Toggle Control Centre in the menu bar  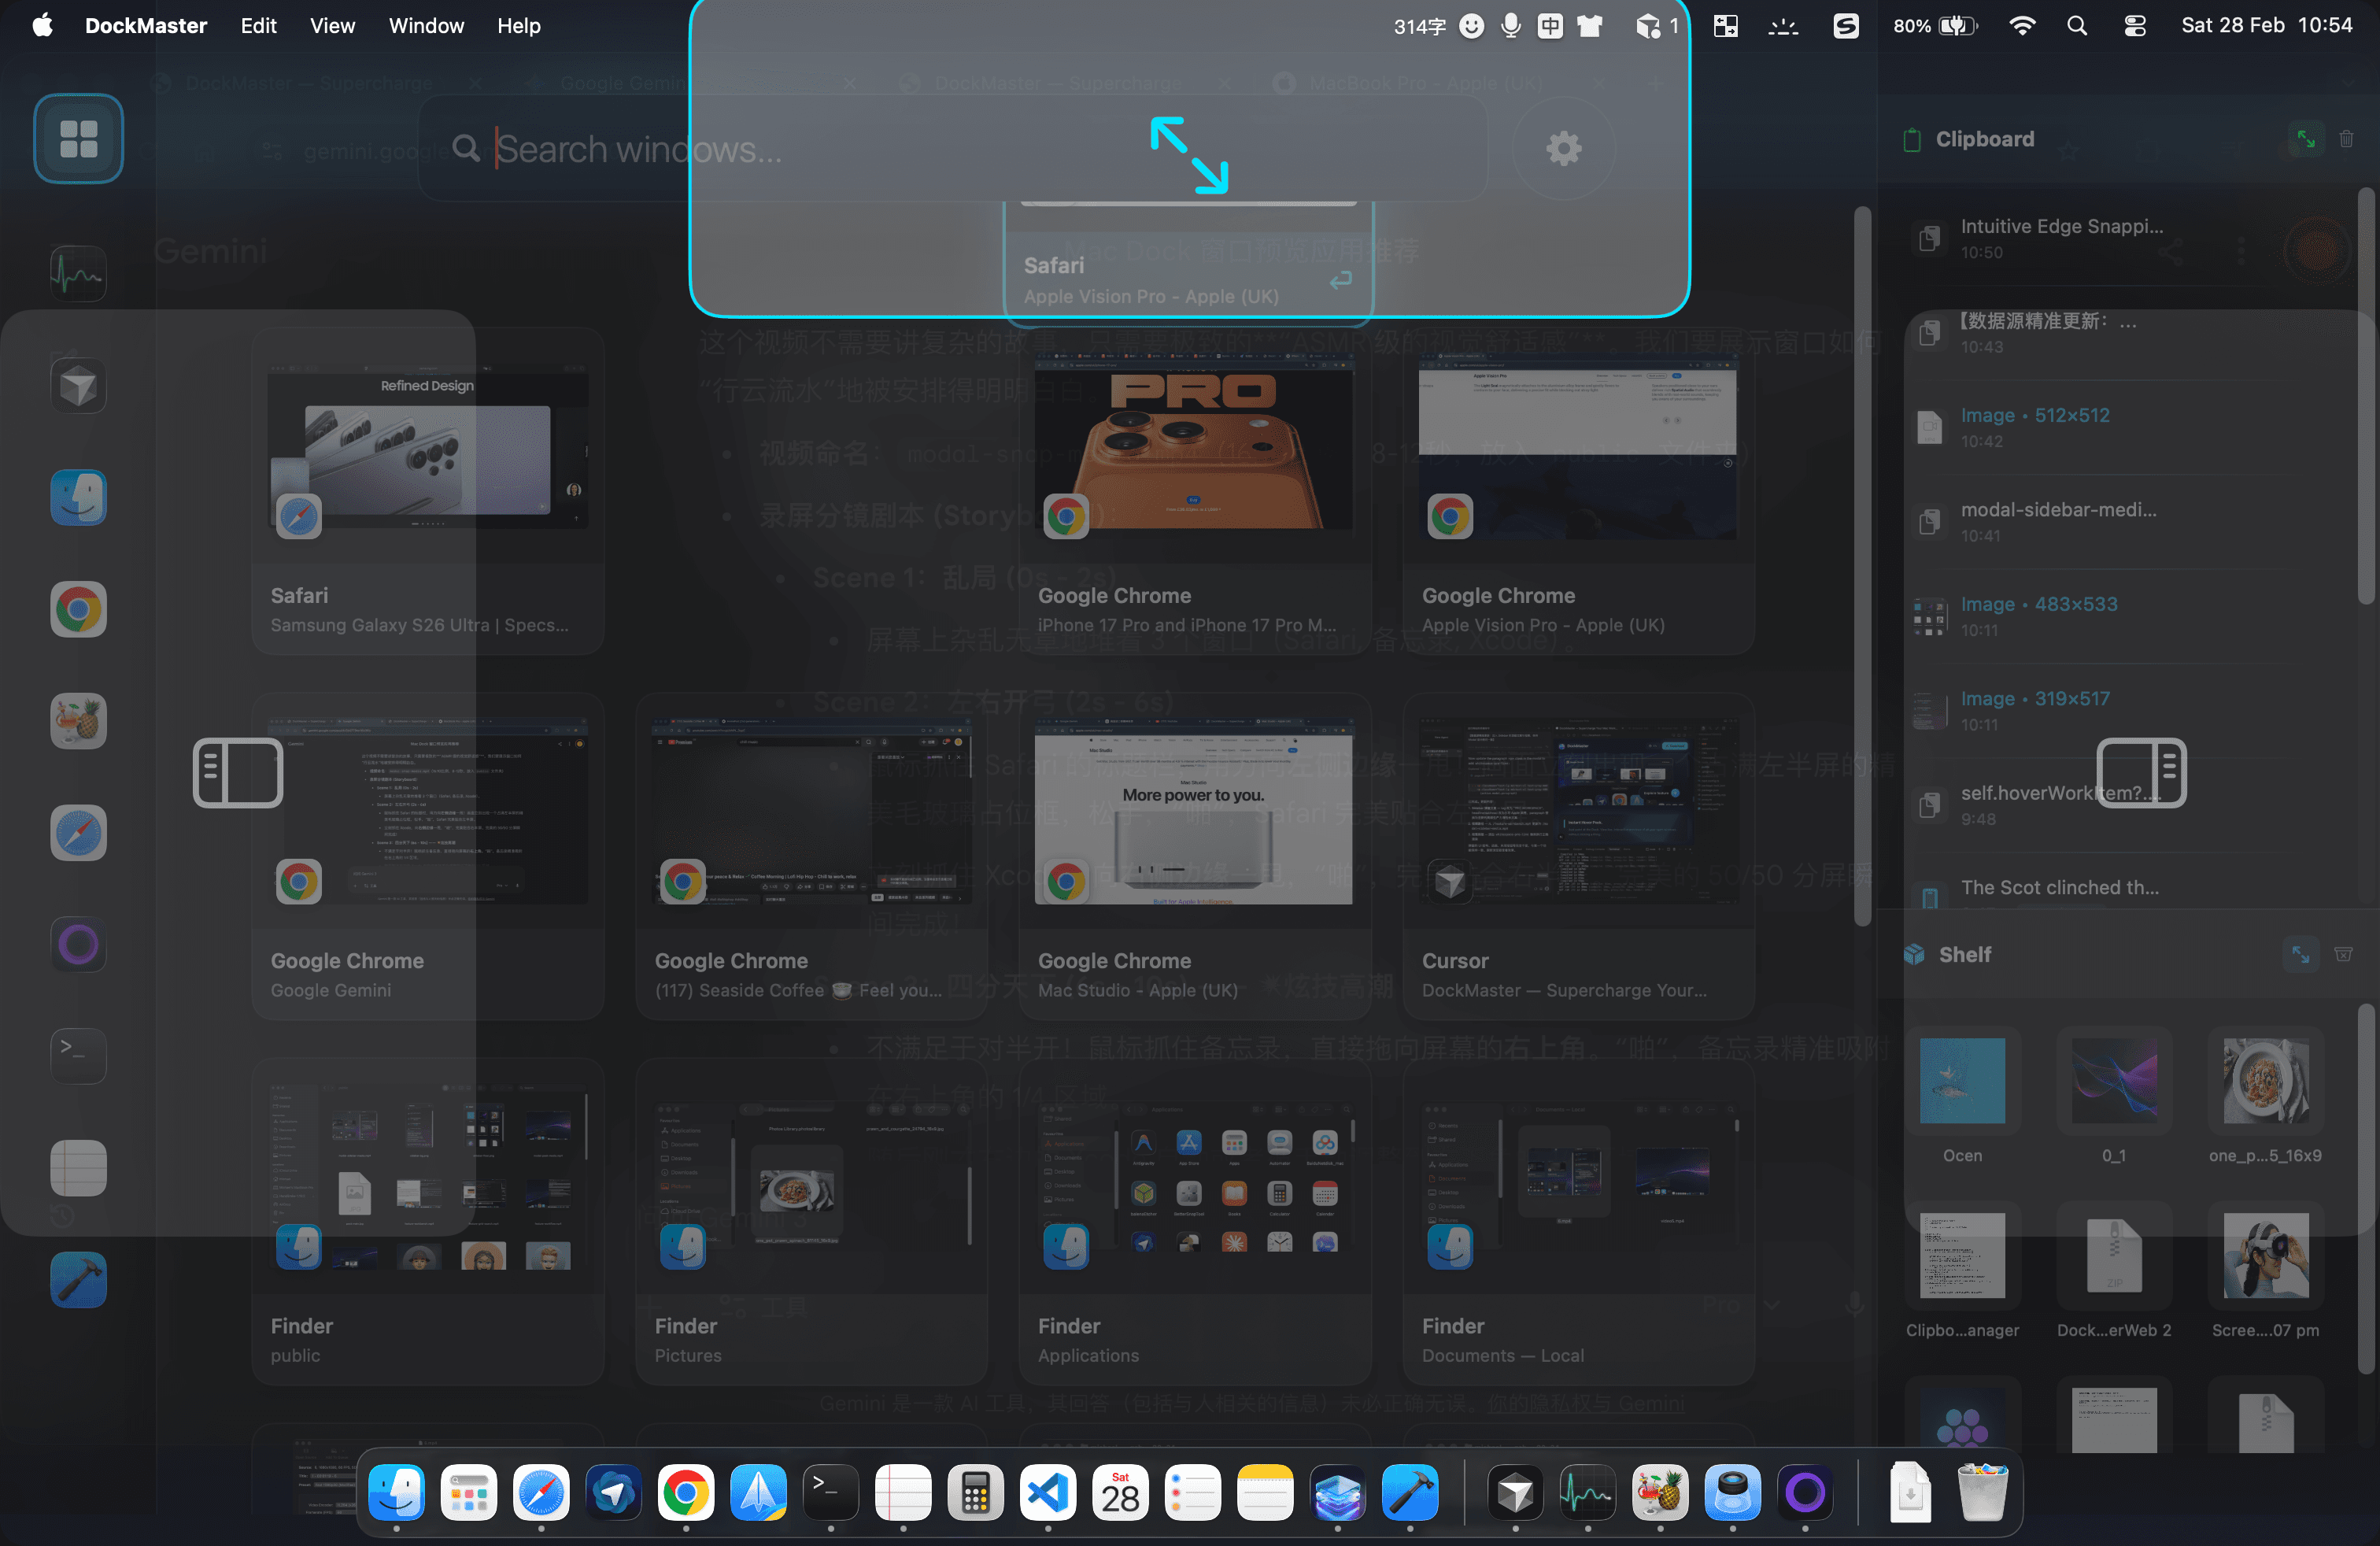tap(2135, 26)
